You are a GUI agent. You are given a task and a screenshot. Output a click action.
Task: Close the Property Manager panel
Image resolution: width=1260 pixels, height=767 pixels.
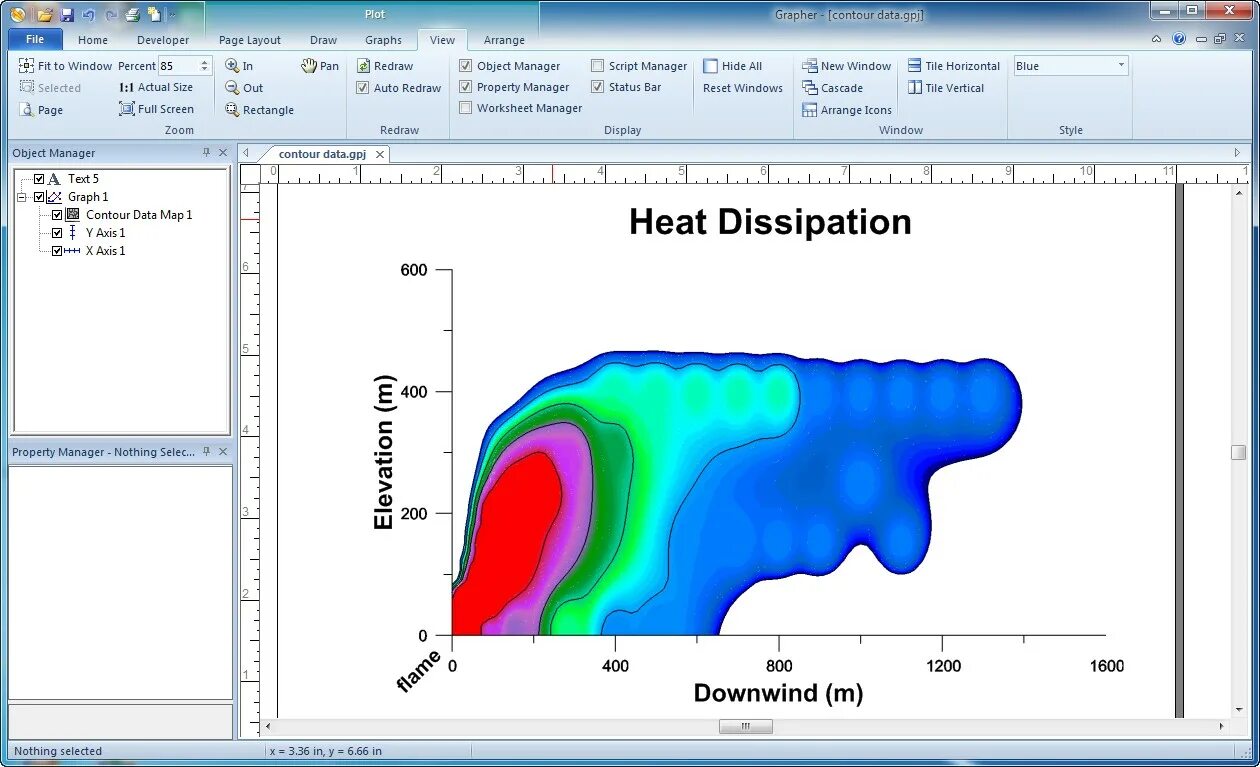[223, 452]
